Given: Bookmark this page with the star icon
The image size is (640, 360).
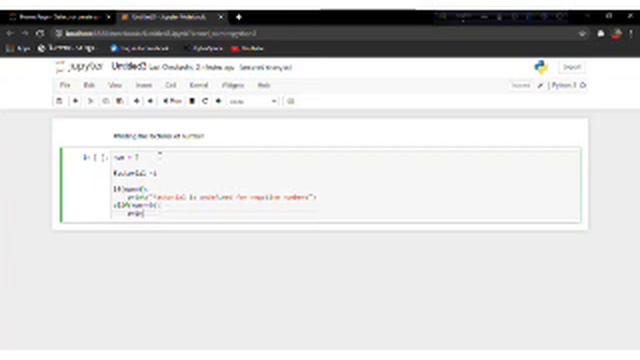Looking at the screenshot, I should coord(582,33).
